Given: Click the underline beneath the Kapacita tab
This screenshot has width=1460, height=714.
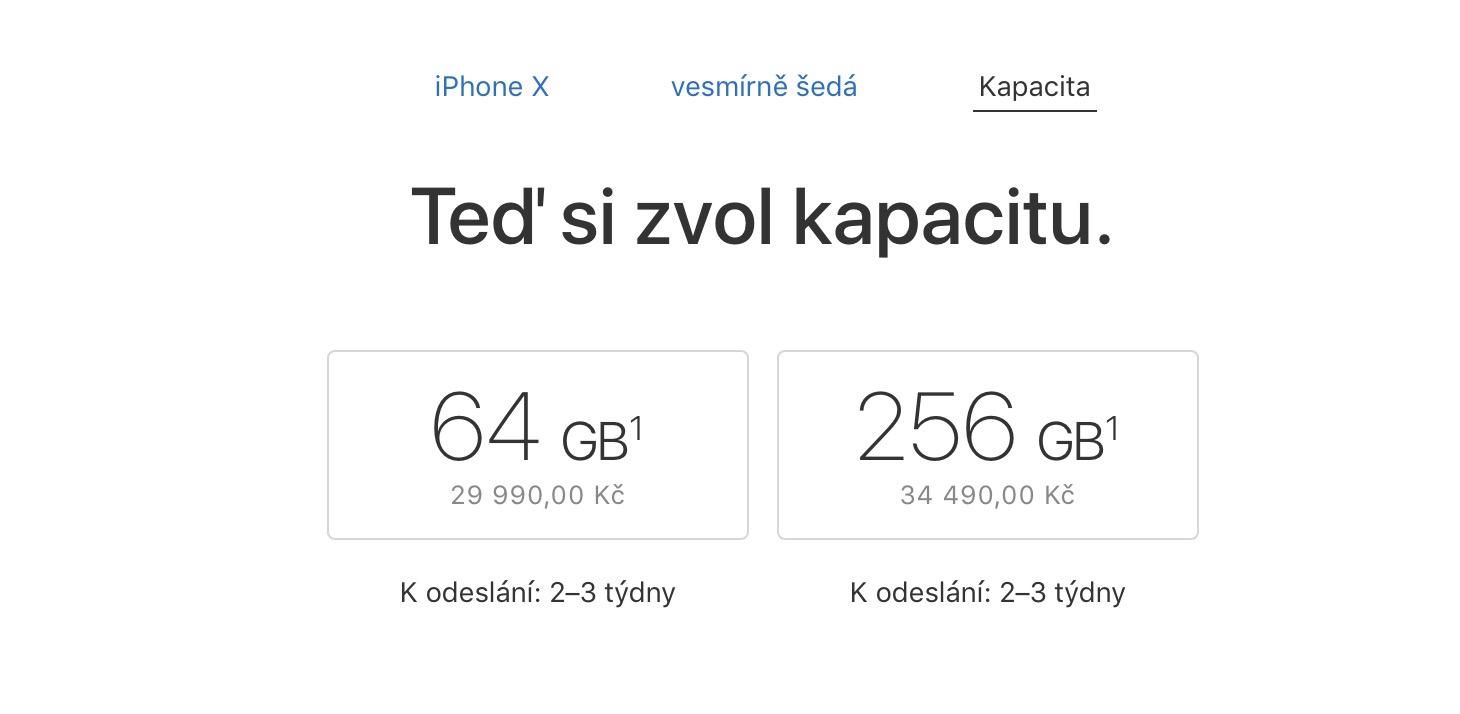Looking at the screenshot, I should click(1034, 110).
